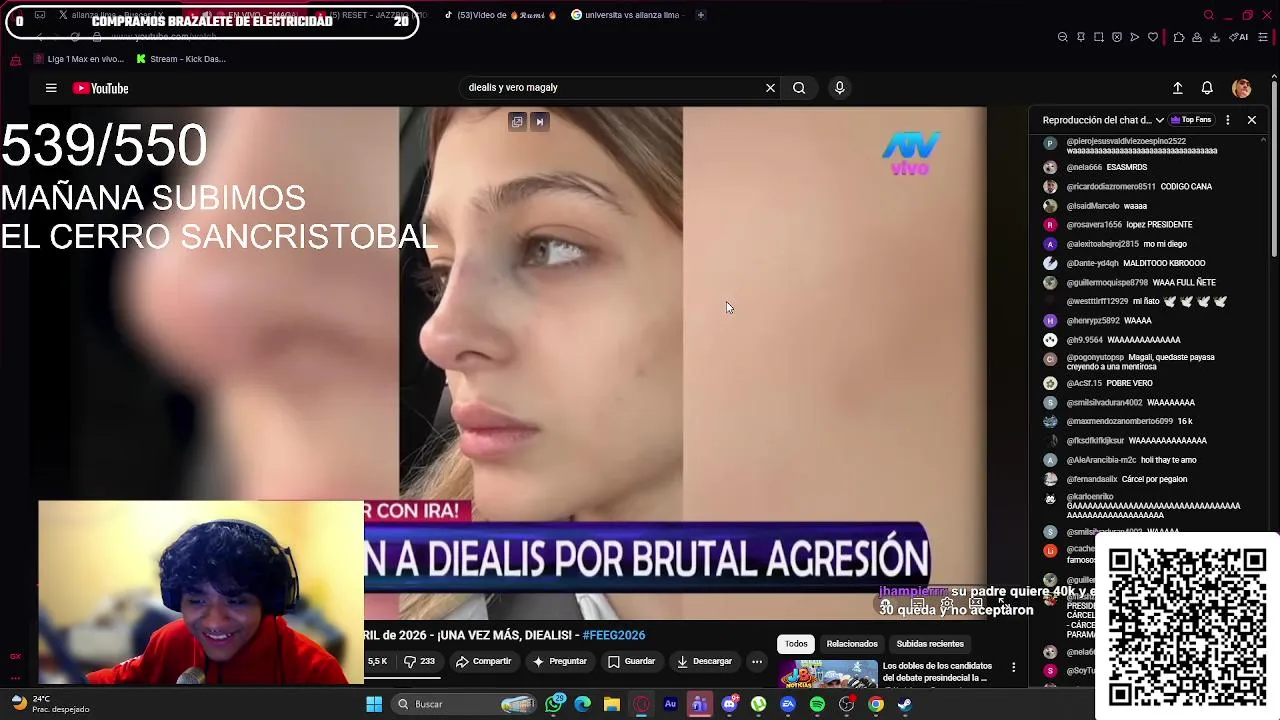This screenshot has height=720, width=1280.
Task: Dislike the video (233 count)
Action: [x=419, y=661]
